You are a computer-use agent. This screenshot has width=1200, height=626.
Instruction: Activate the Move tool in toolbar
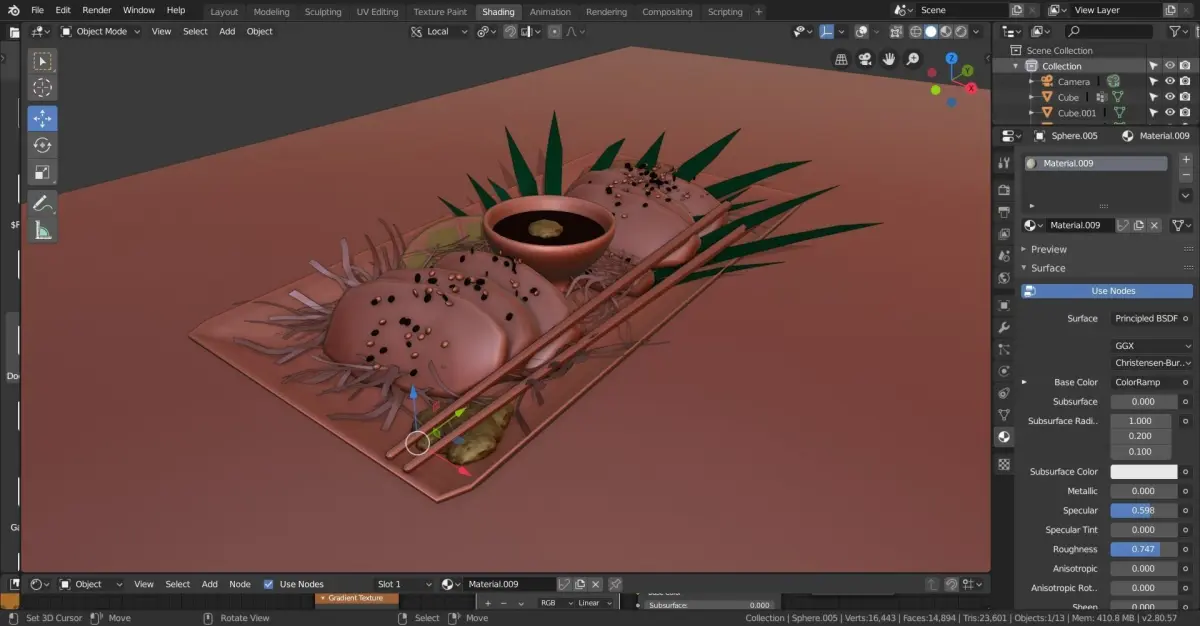[42, 118]
